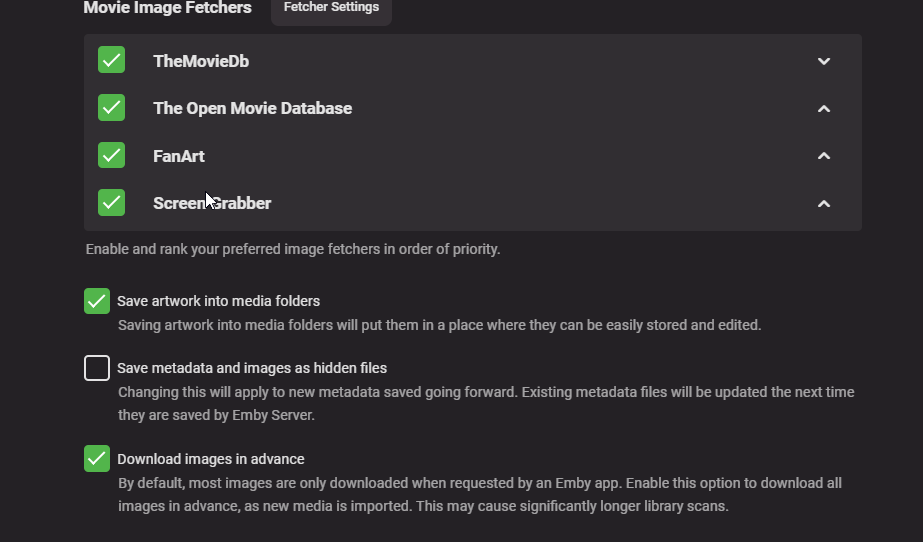The height and width of the screenshot is (542, 923).
Task: Click The Open Movie Database row label
Action: click(252, 108)
